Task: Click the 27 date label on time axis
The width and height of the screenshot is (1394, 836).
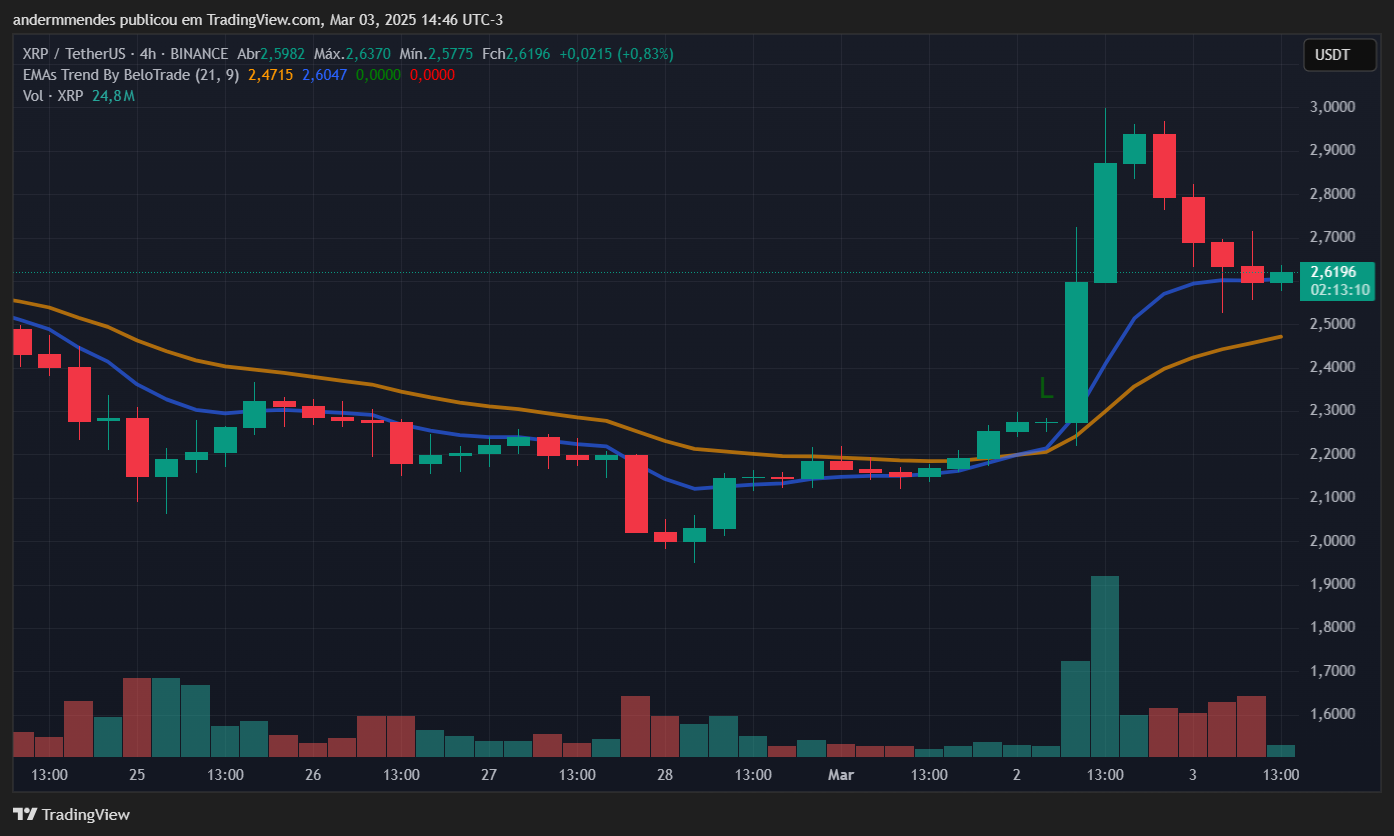Action: point(489,775)
